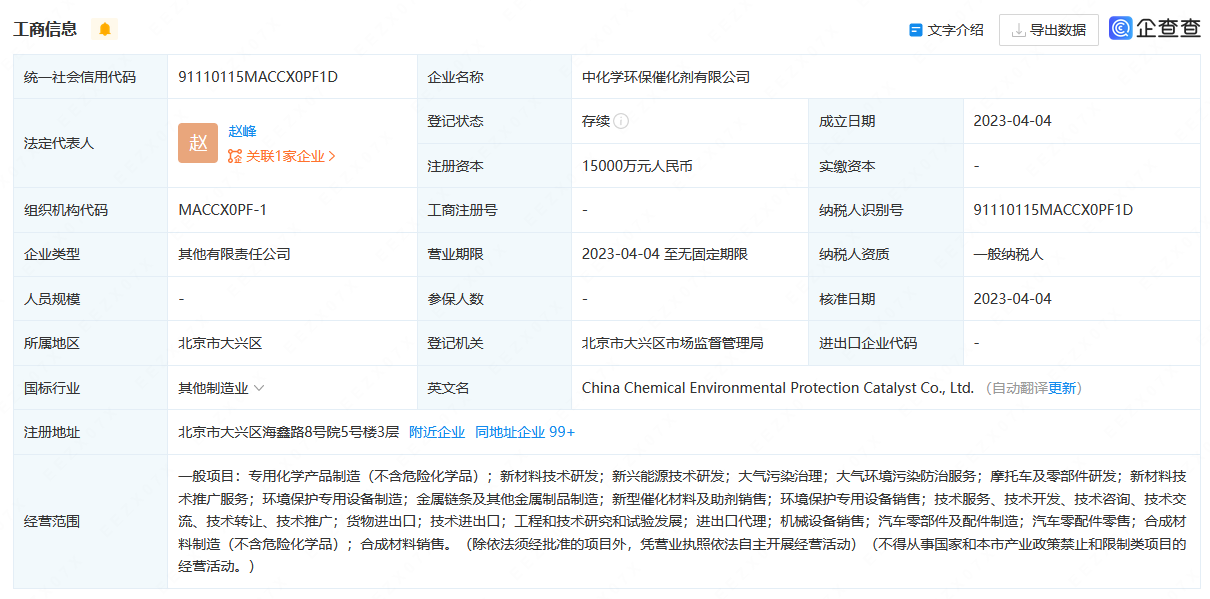The height and width of the screenshot is (599, 1210).
Task: Click the 赵 avatar of legal representative
Action: [x=198, y=143]
